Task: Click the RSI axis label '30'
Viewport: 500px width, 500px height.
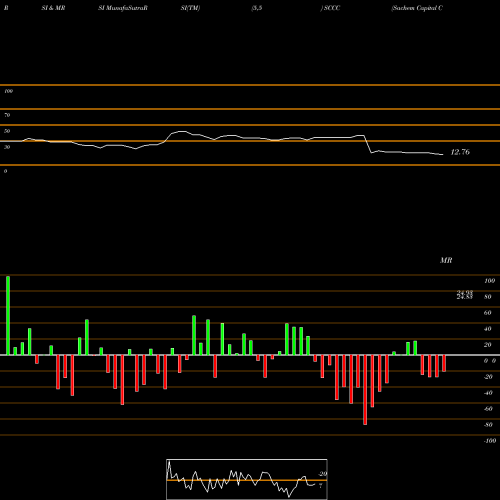Action: [x=7, y=147]
